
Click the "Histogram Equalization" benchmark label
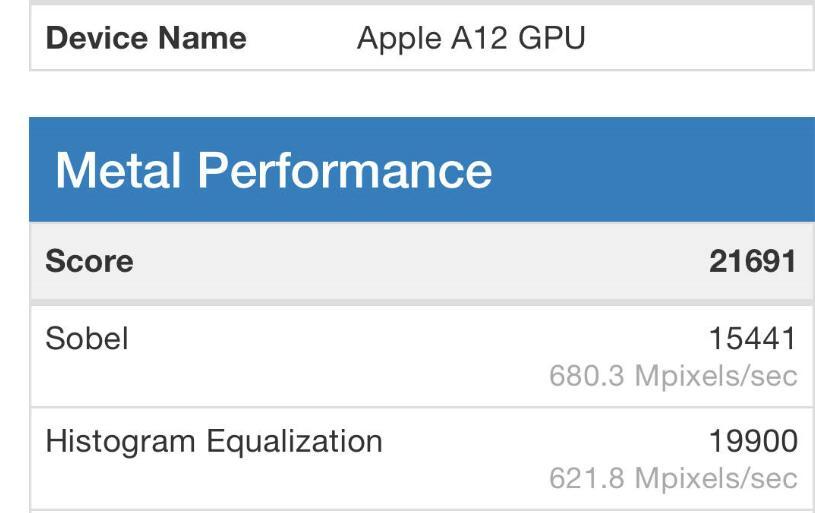pos(214,441)
